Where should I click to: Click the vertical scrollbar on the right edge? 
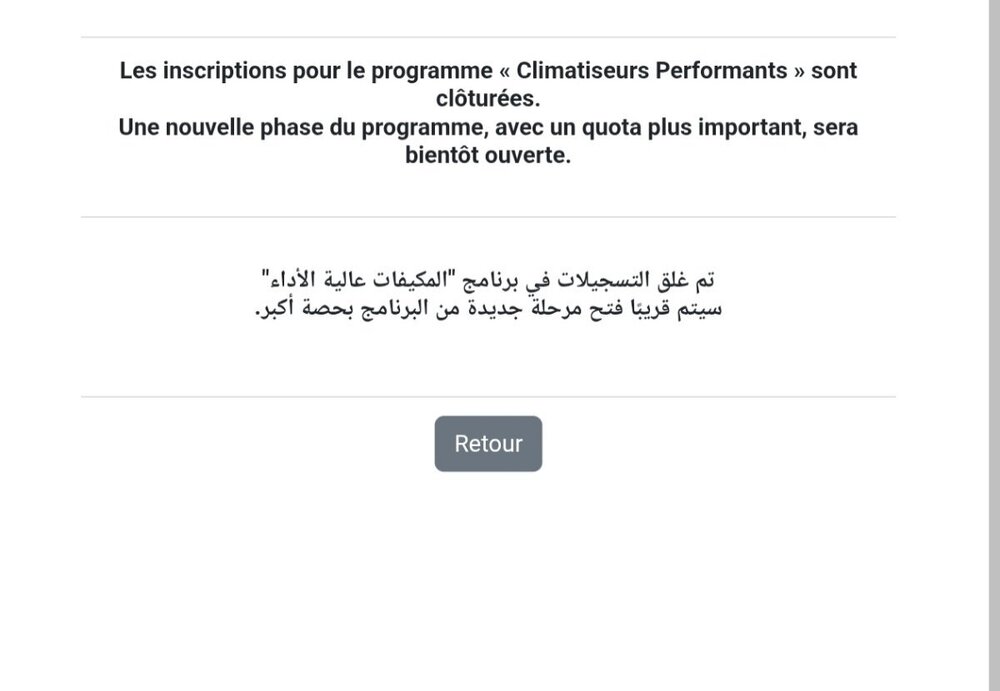[994, 345]
